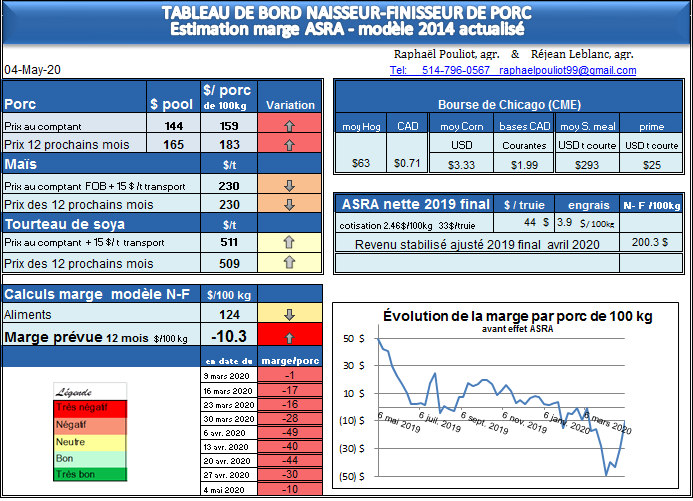Click the Aliments row variation arrow
This screenshot has height=501, width=693.
click(289, 316)
